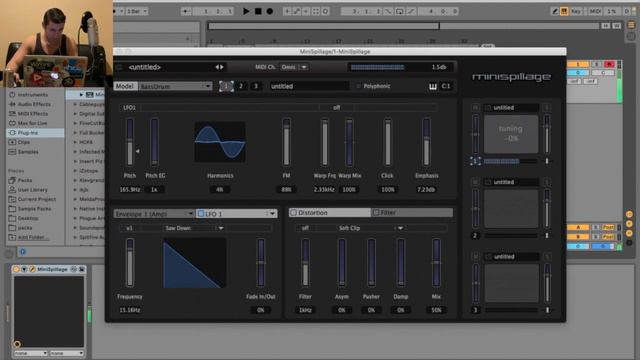Click the pad name field 'untitled'

tap(309, 86)
